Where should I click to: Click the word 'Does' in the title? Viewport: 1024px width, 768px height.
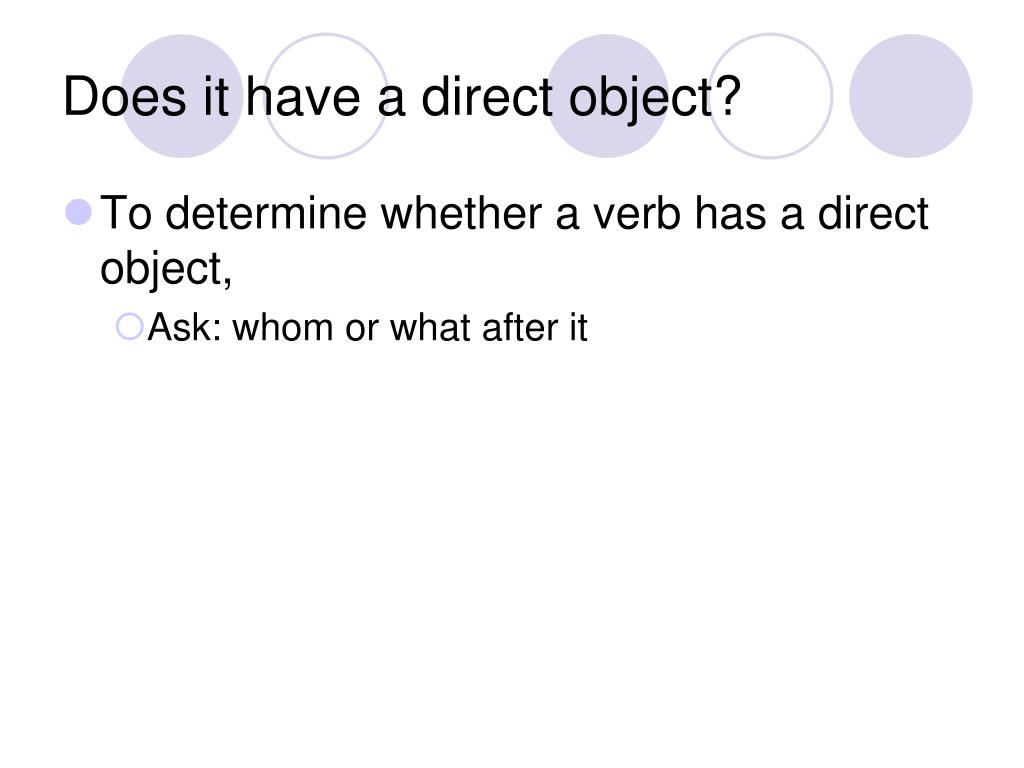125,97
